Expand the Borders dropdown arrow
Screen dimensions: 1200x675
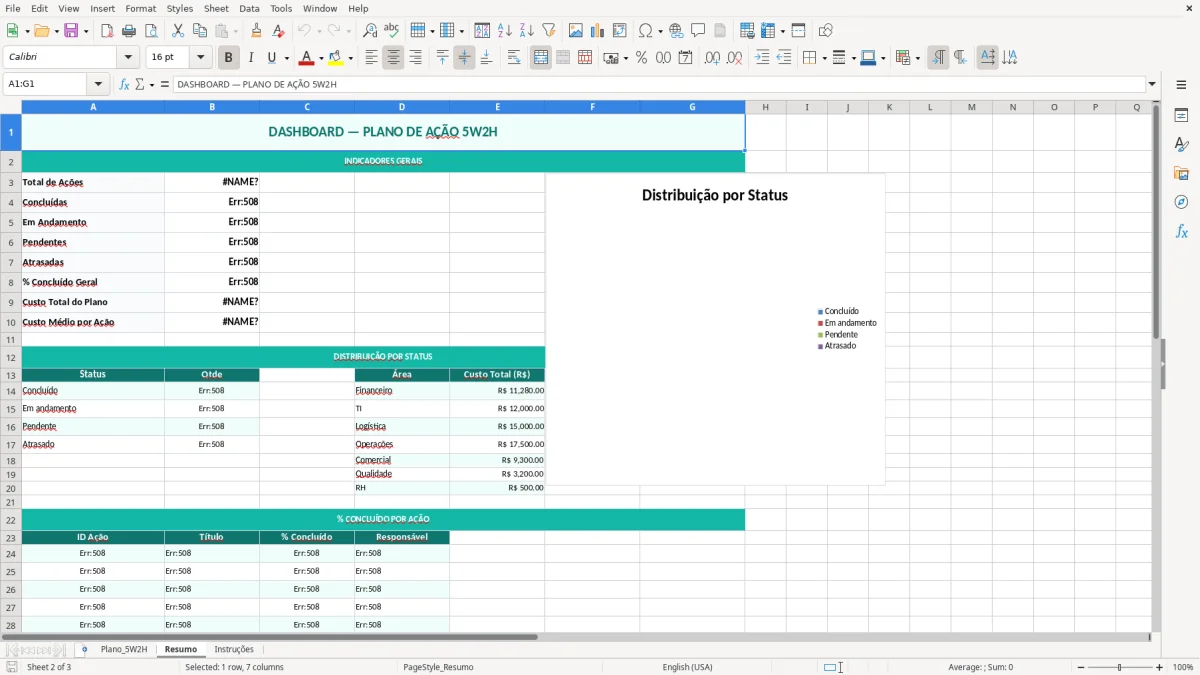826,58
